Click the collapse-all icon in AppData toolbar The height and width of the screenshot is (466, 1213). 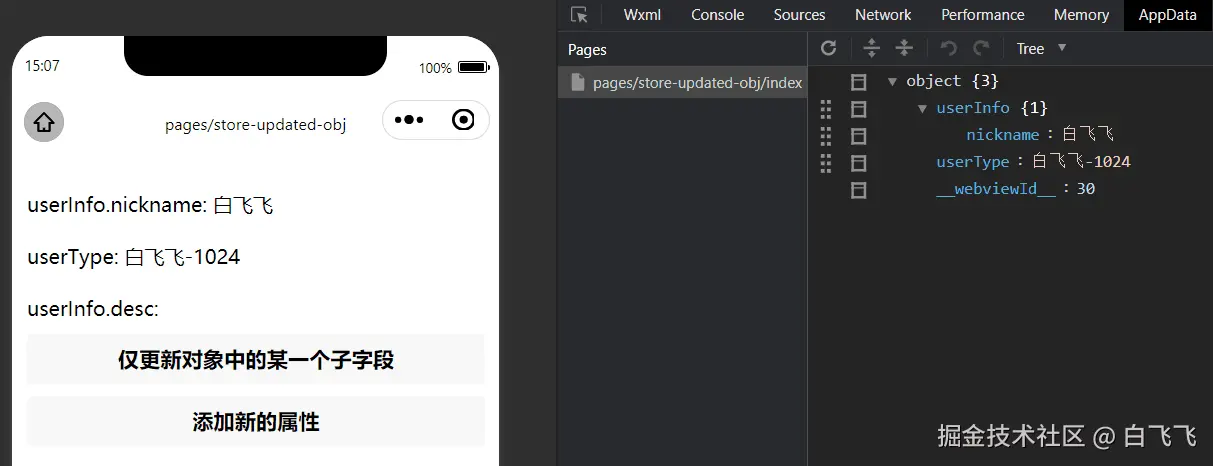(x=904, y=48)
